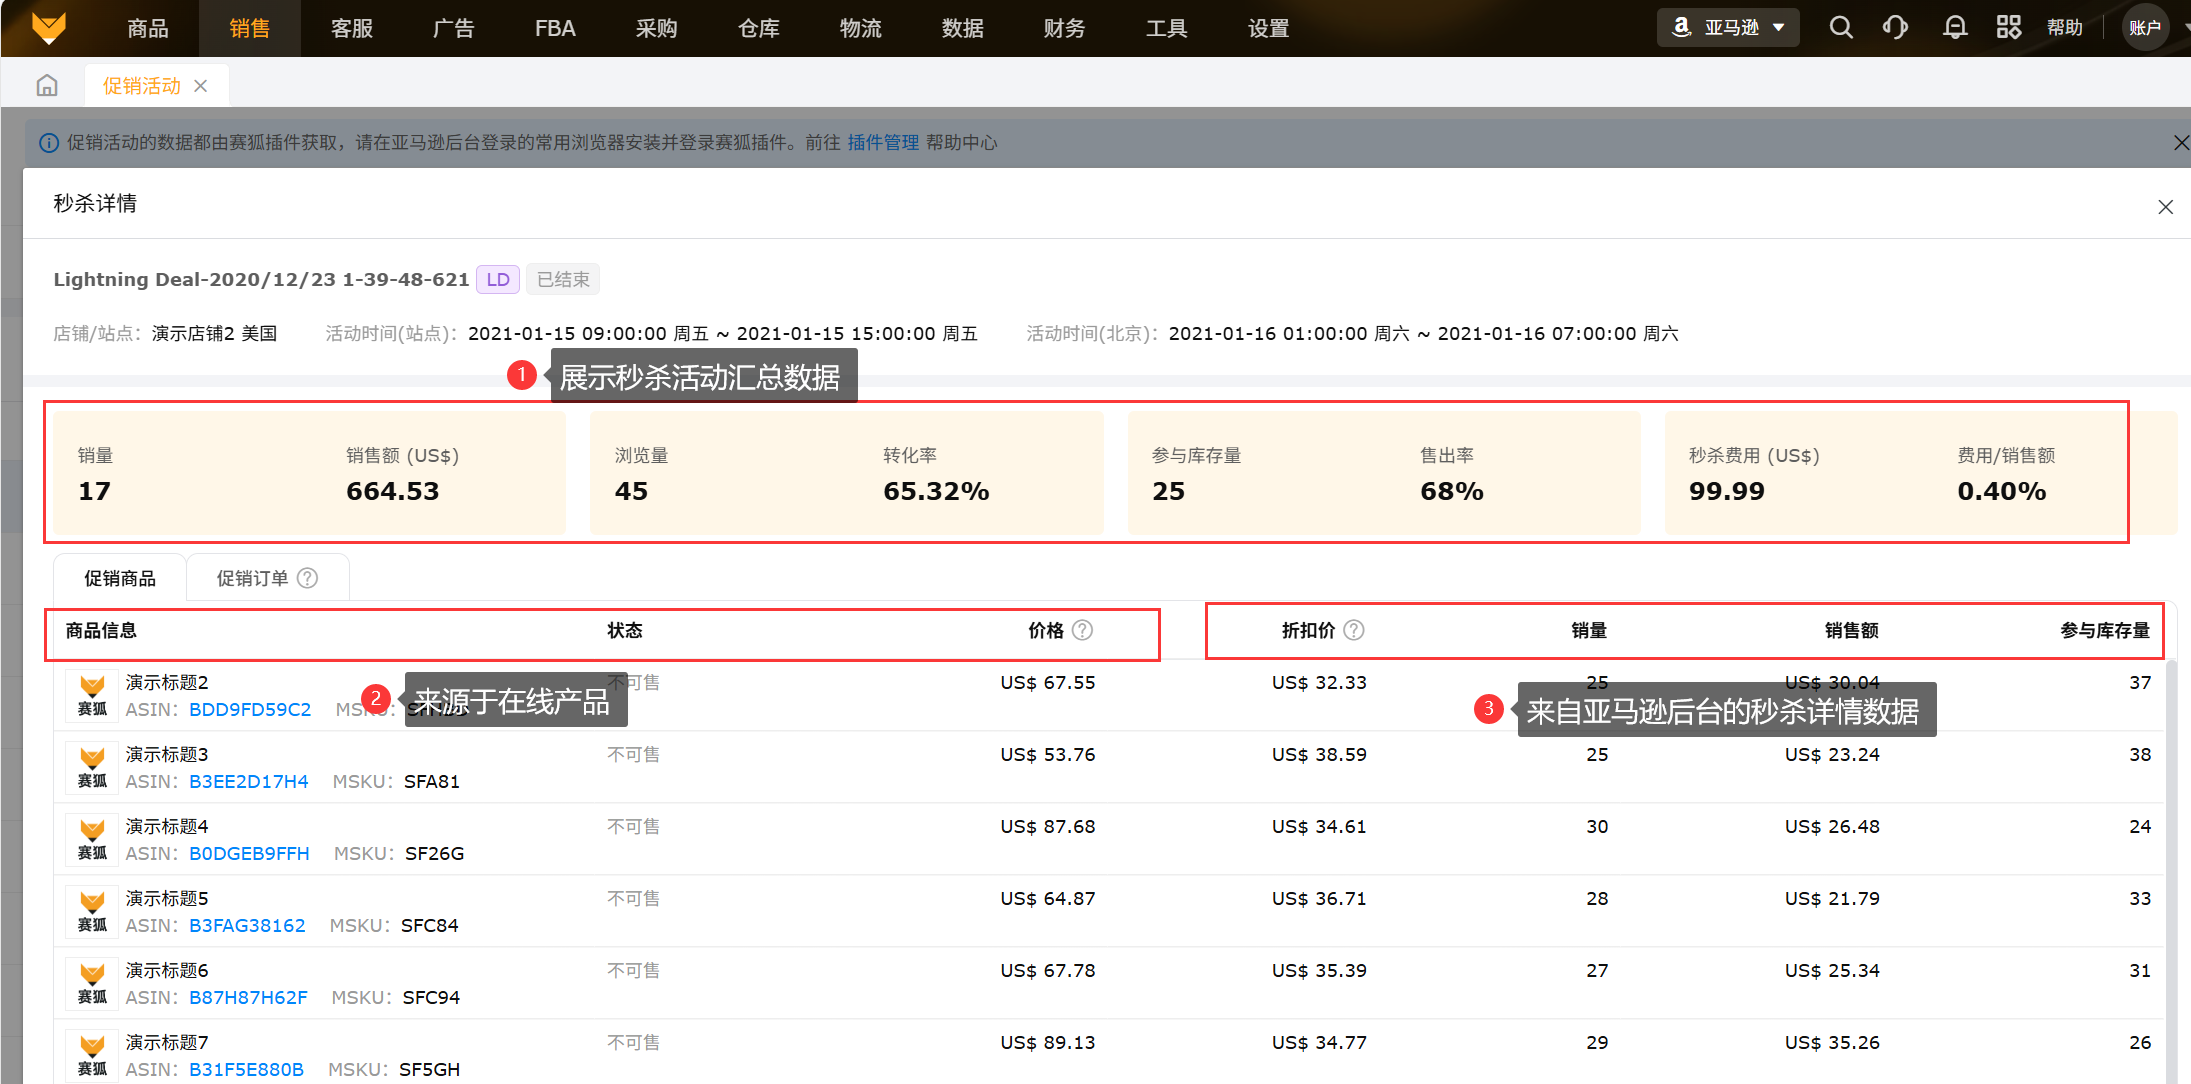Screen dimensions: 2191x1084
Task: Click help icon next to 折扣价 column
Action: (1354, 630)
